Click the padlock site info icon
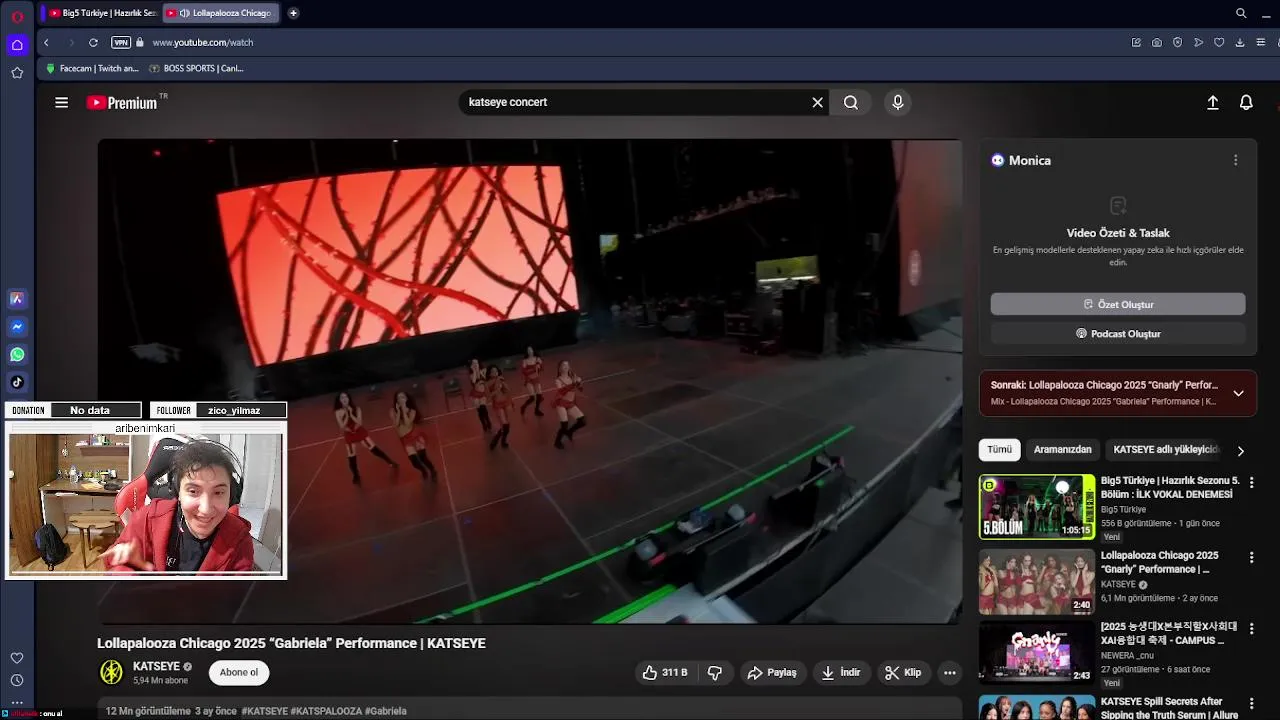The height and width of the screenshot is (720, 1280). tap(140, 42)
